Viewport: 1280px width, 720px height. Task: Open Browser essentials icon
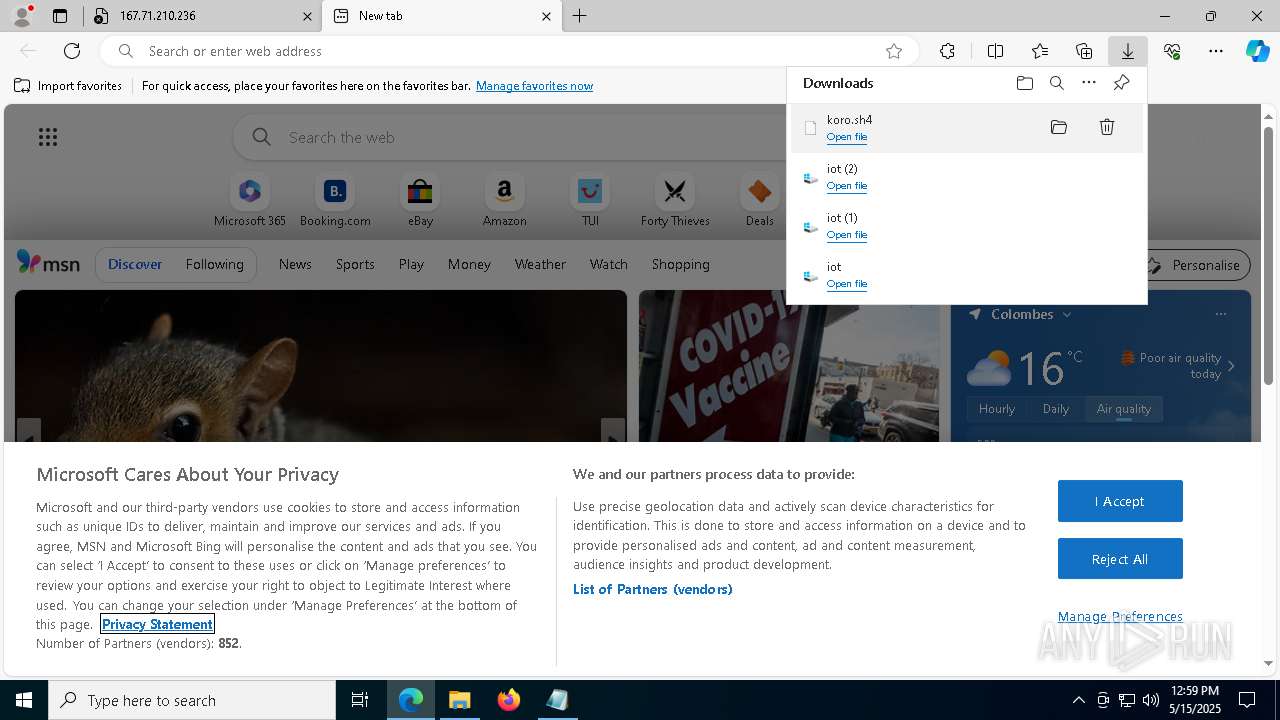pos(1172,51)
